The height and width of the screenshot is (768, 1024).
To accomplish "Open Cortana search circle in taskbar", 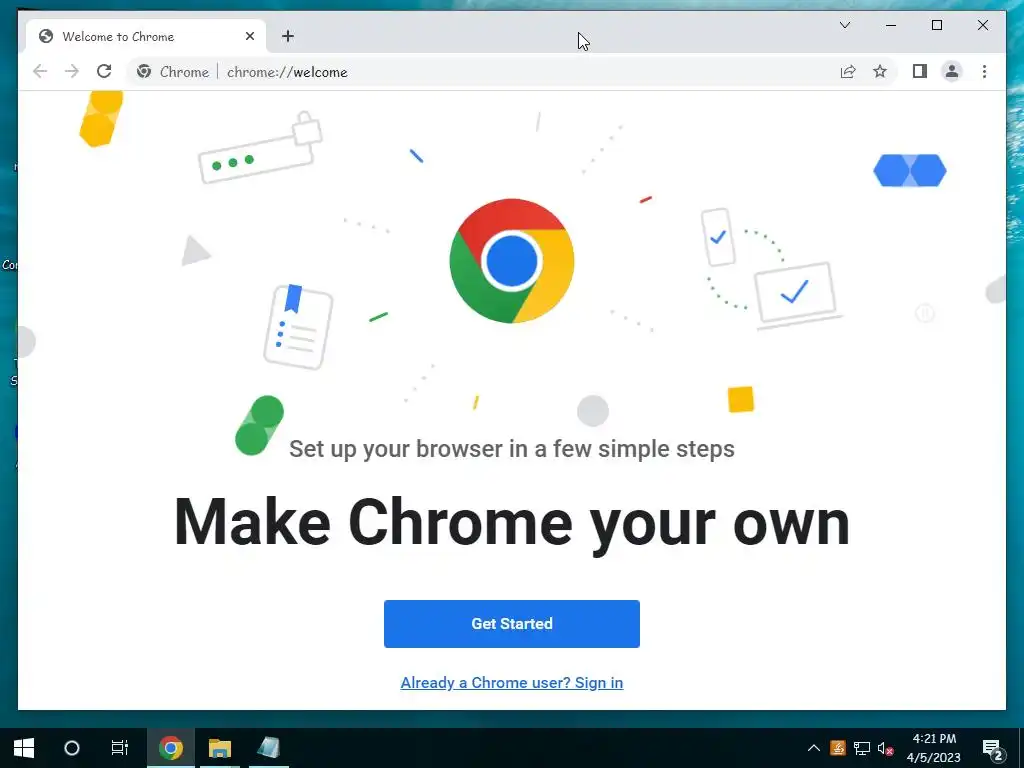I will pos(72,748).
